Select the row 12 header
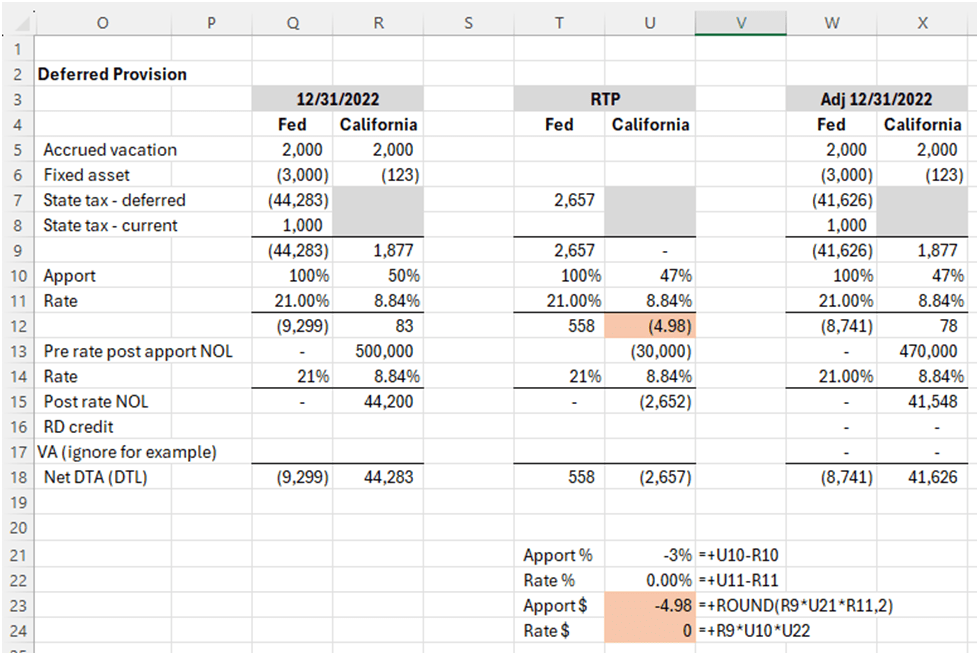The width and height of the screenshot is (979, 655). point(17,326)
